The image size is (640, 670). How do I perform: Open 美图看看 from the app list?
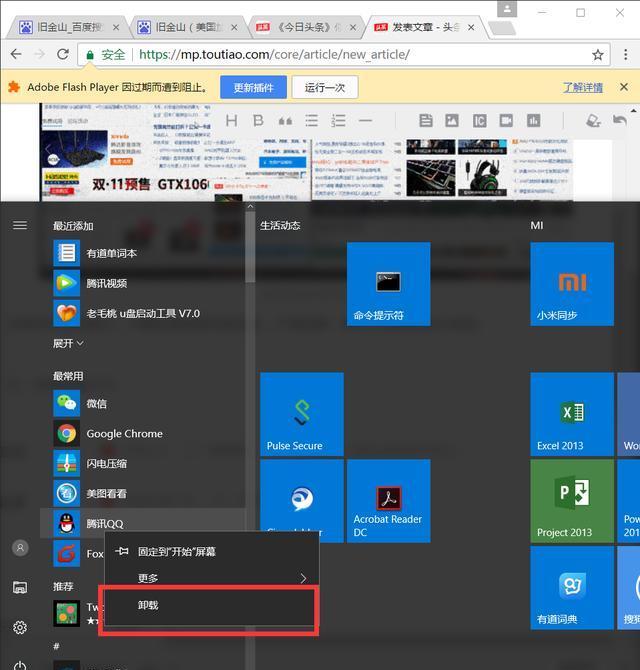point(143,494)
